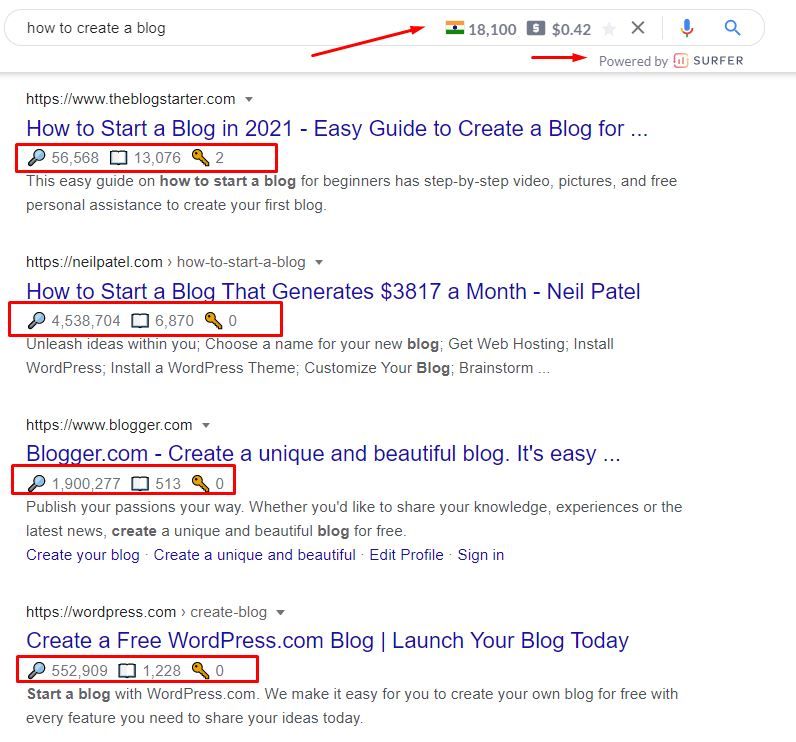
Task: Toggle the star favorite icon in search bar
Action: (609, 28)
